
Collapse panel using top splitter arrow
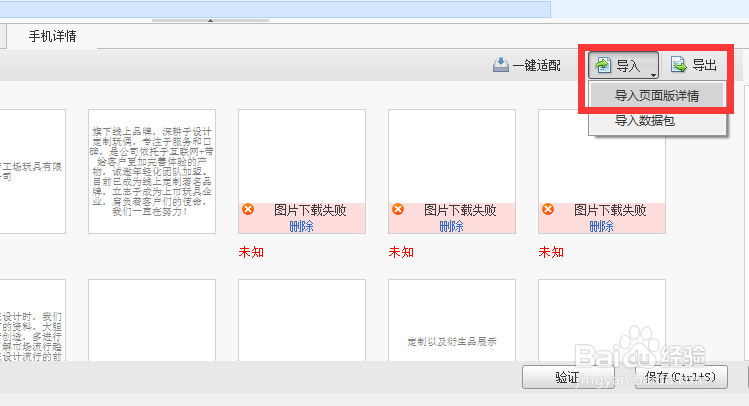tap(210, 21)
